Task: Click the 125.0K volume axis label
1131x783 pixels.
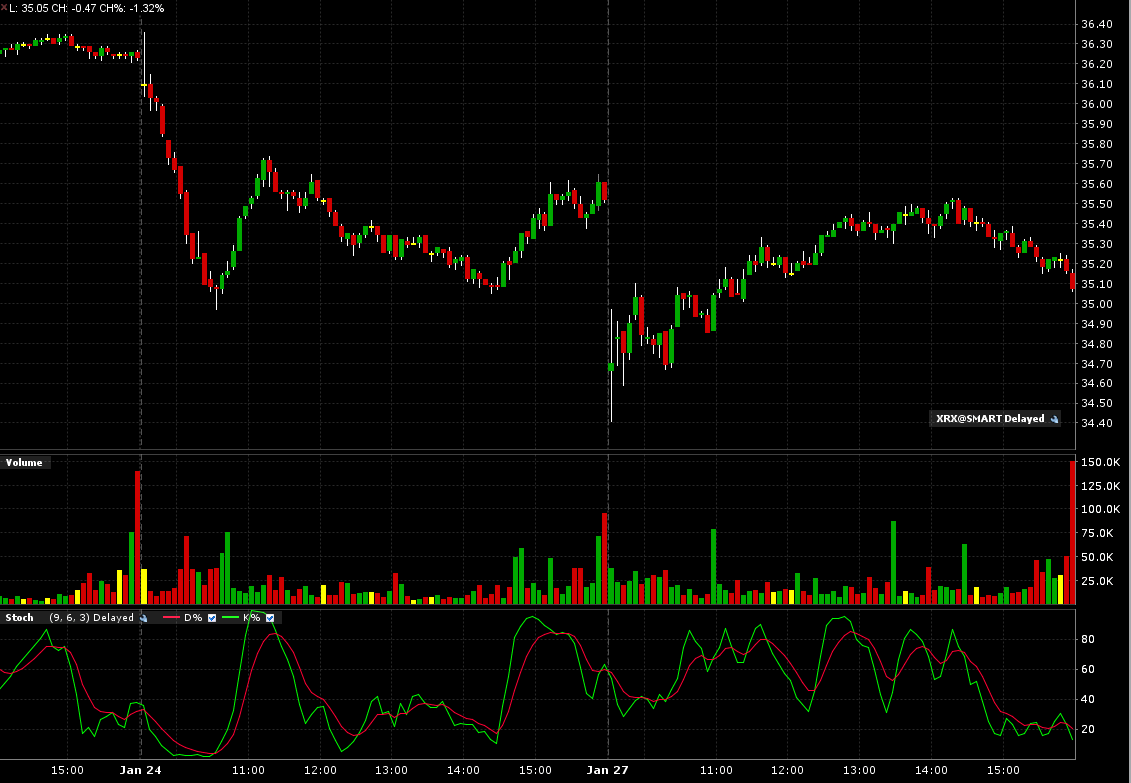Action: [1101, 487]
